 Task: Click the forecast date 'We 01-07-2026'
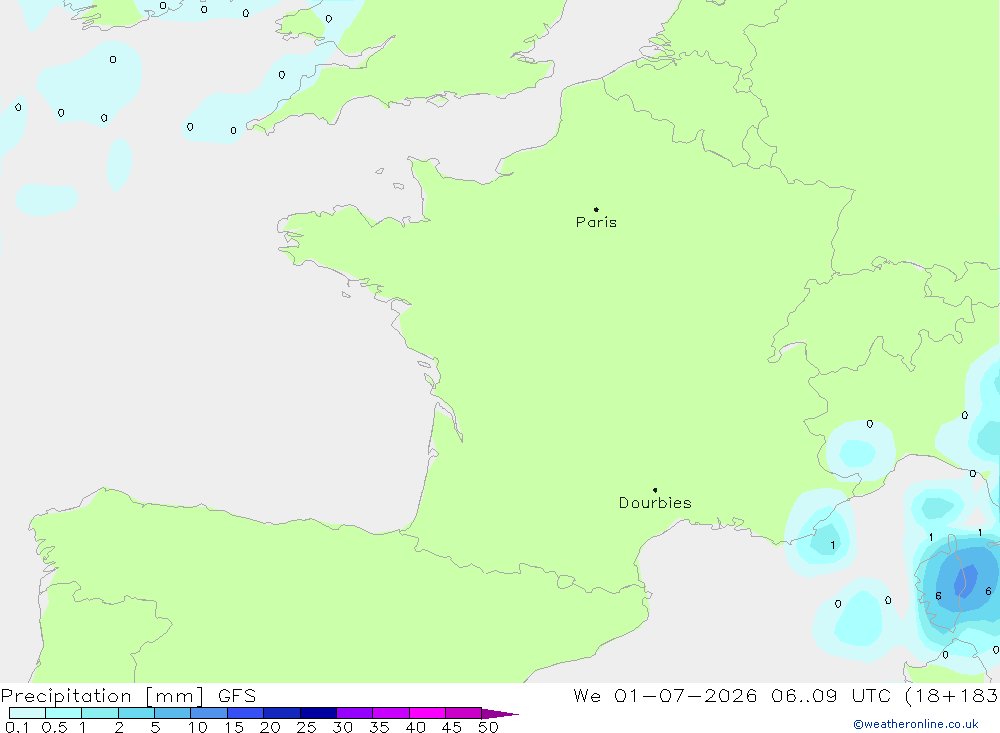coord(665,696)
